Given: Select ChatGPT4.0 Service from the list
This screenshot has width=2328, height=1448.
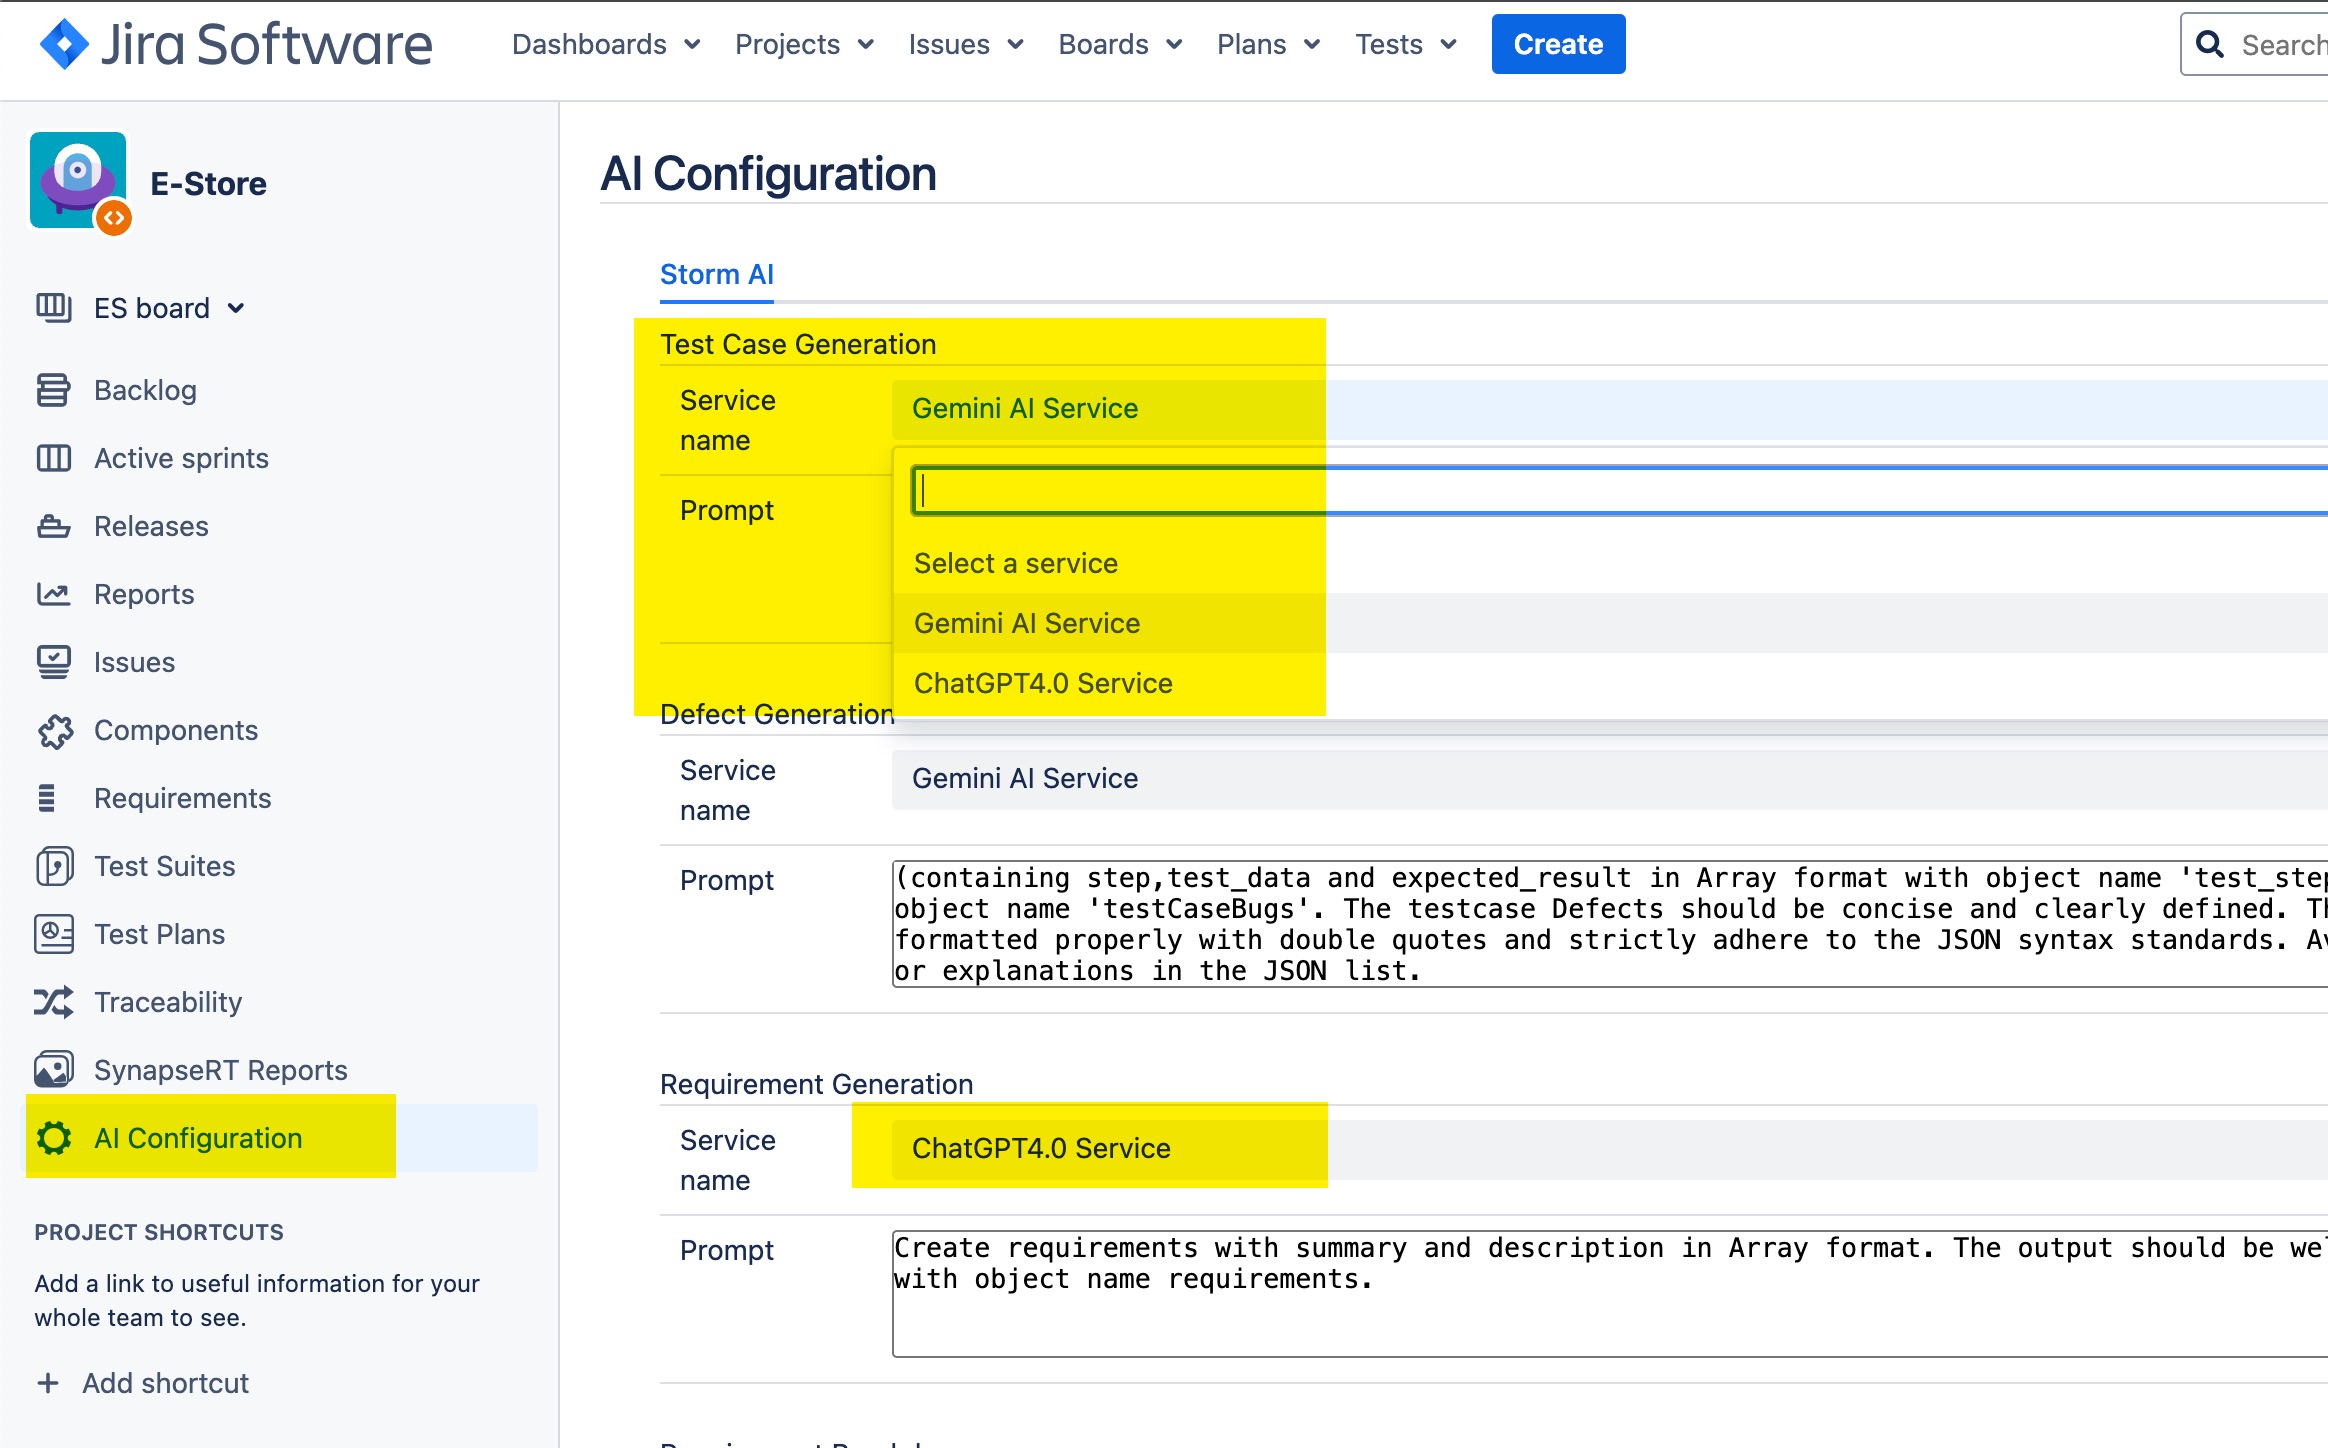Looking at the screenshot, I should [1042, 683].
